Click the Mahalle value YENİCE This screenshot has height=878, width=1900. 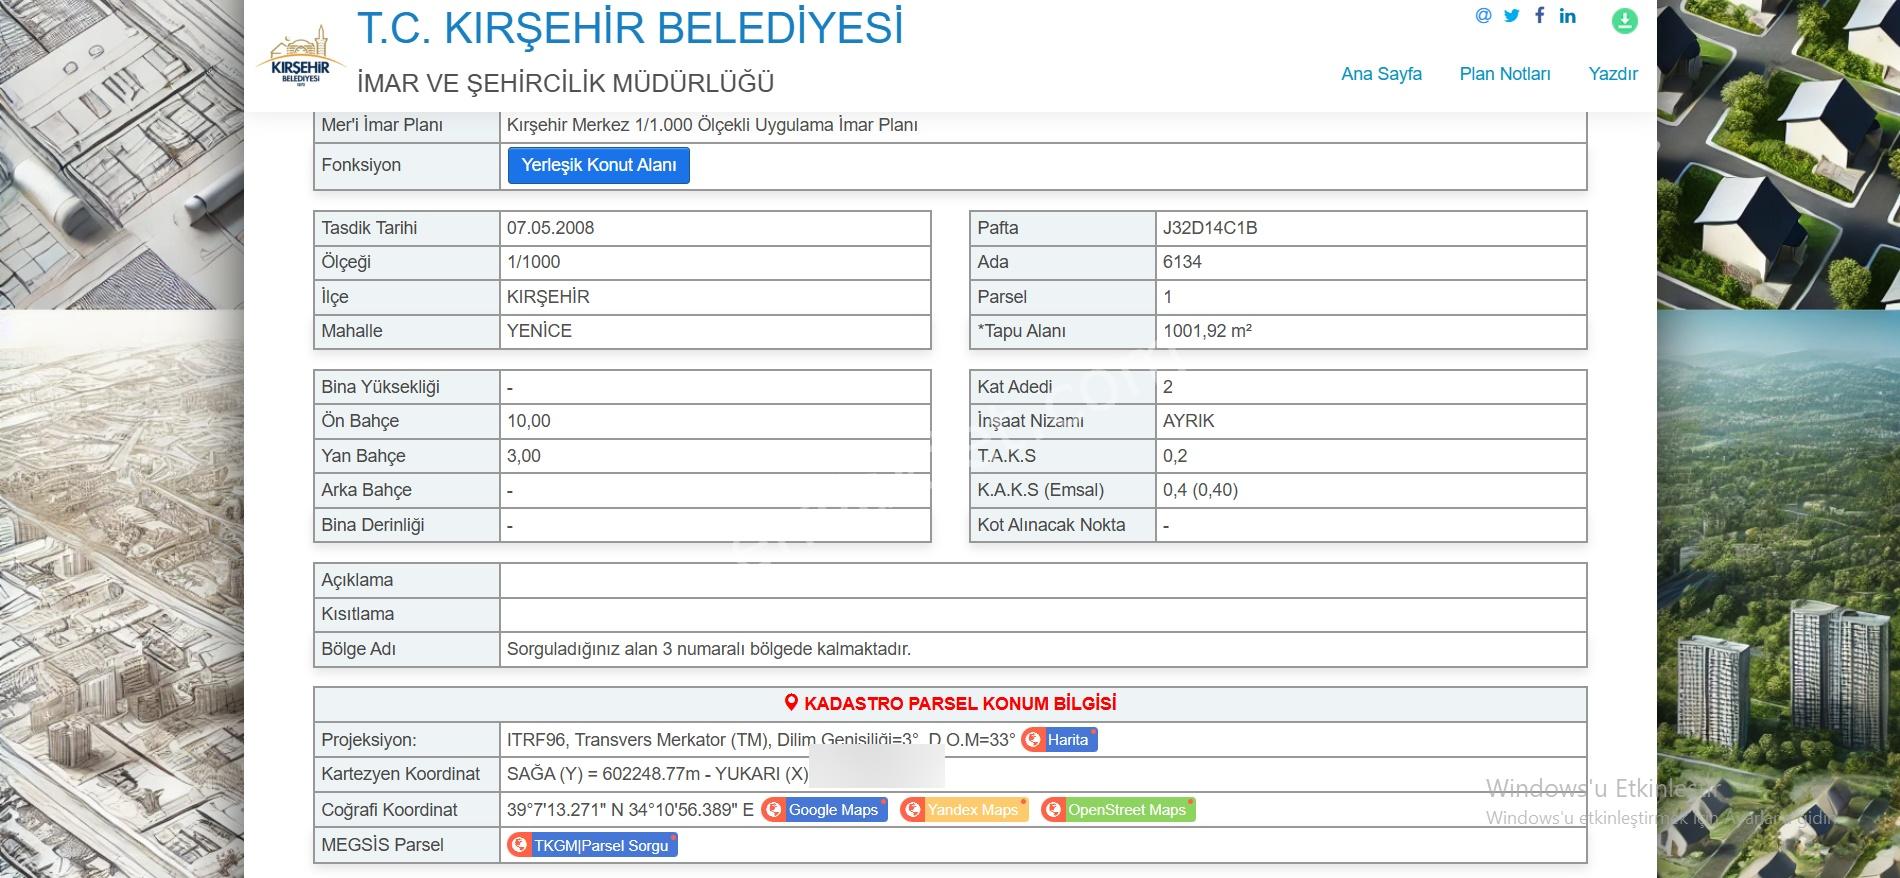(x=539, y=331)
